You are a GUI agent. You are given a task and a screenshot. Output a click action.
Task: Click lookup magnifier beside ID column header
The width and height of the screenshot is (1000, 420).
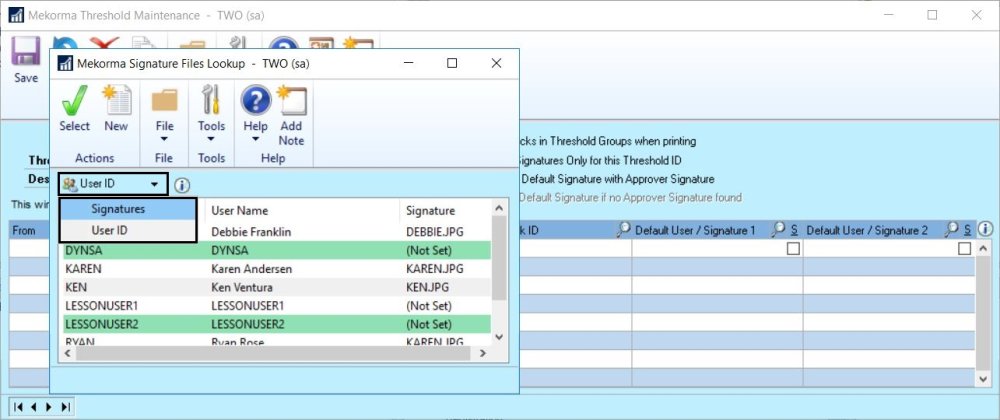623,229
